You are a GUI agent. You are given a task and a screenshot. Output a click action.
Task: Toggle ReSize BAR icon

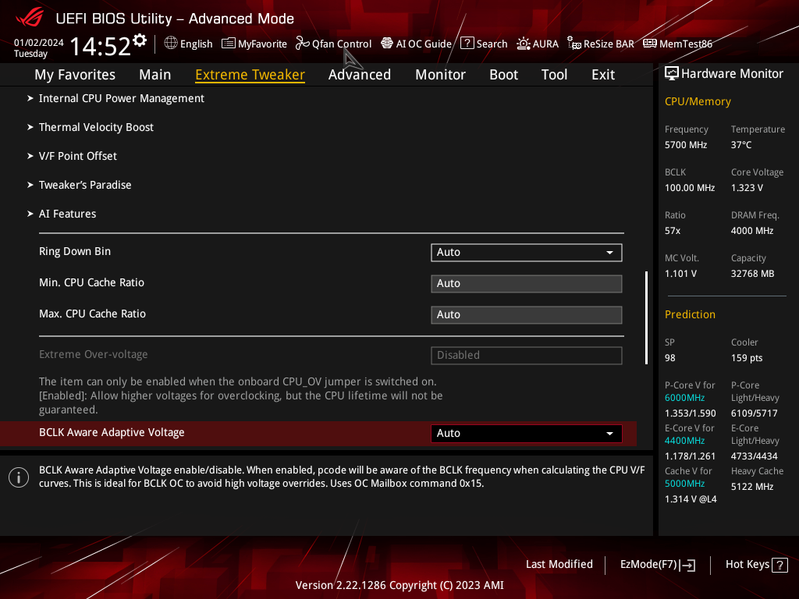tap(574, 43)
